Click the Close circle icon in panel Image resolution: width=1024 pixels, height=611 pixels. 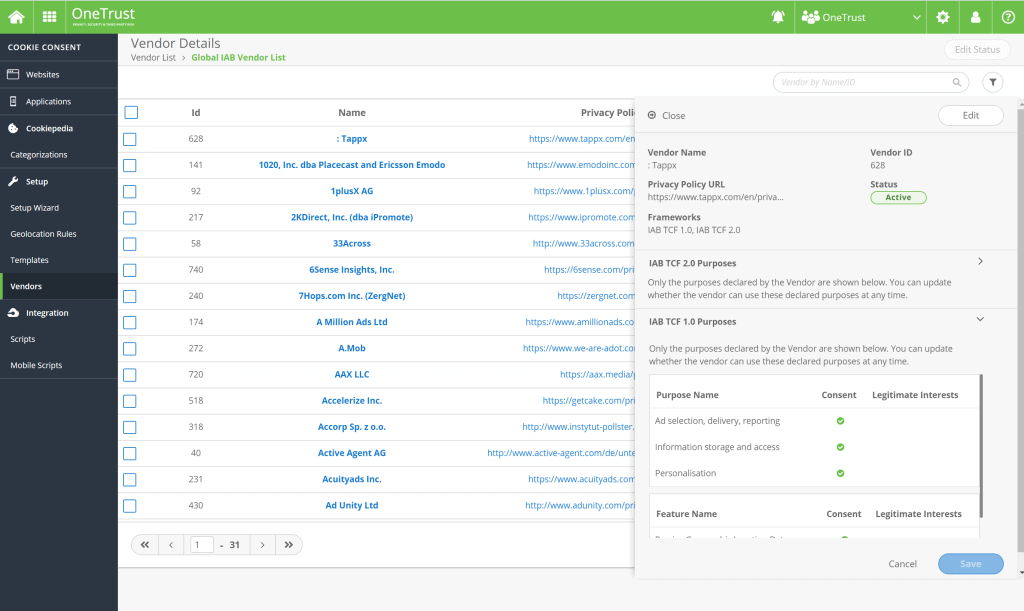(x=652, y=116)
